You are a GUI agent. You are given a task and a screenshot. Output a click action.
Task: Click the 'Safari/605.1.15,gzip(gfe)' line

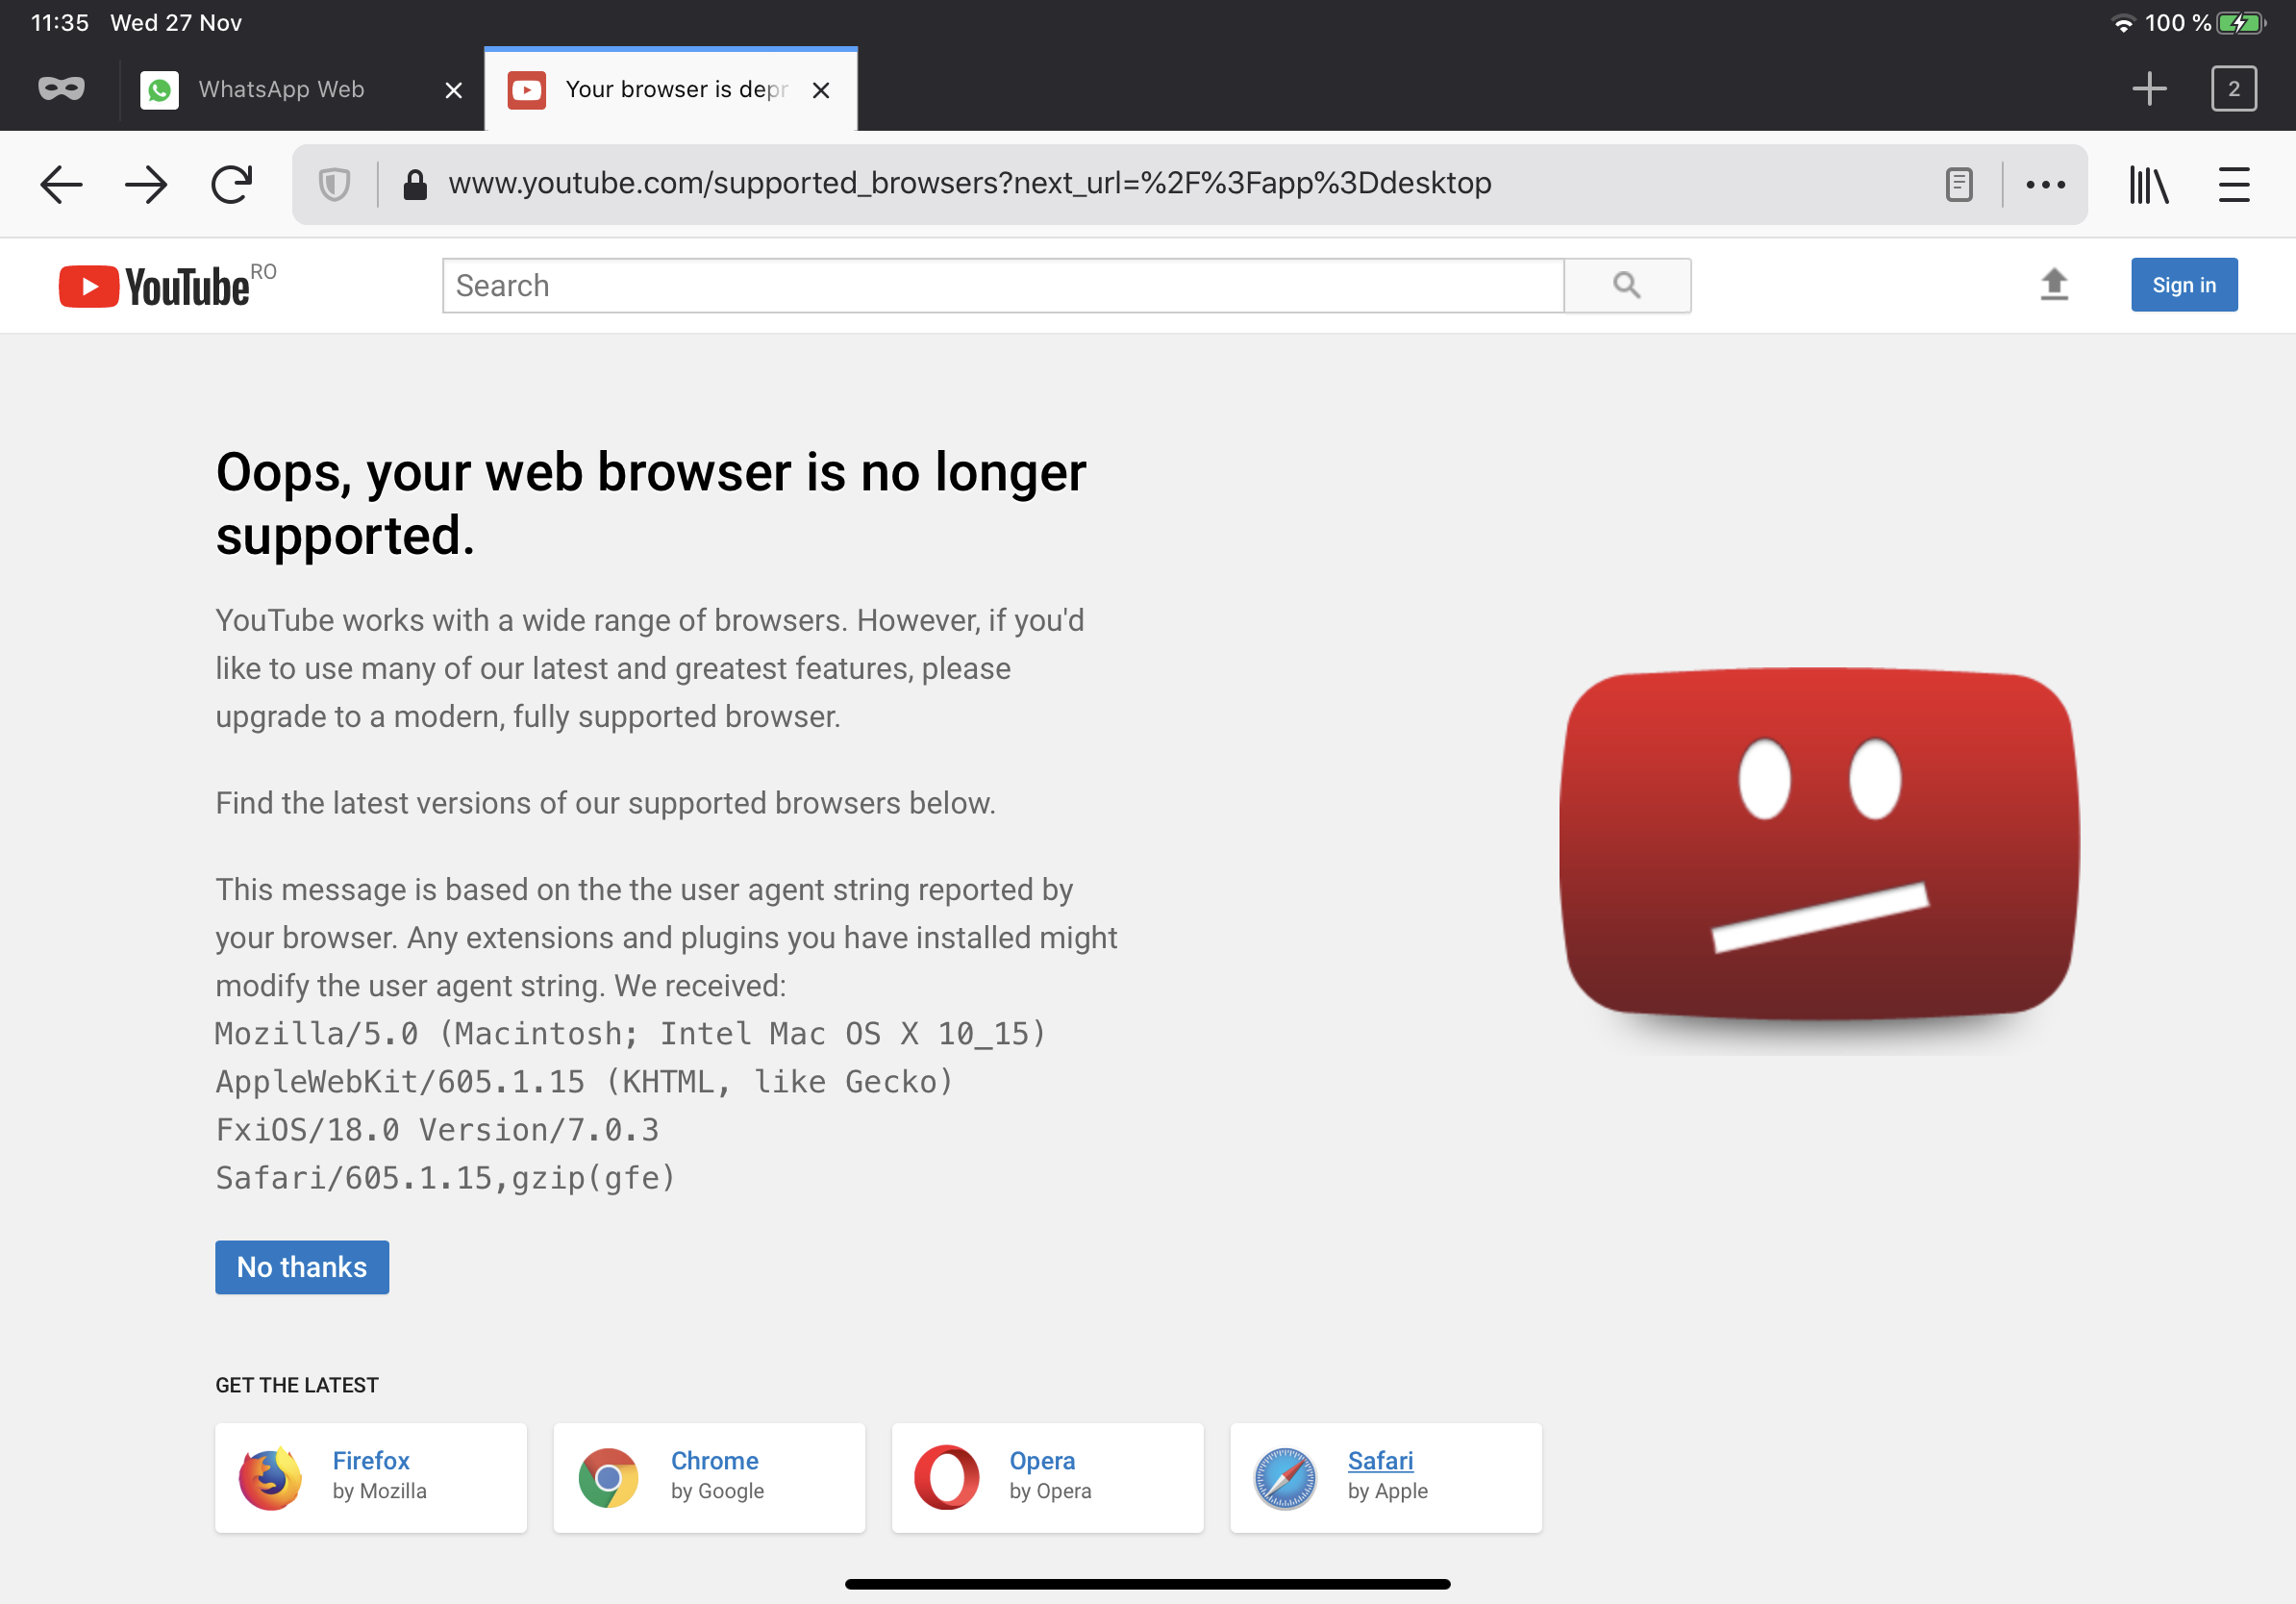[x=445, y=1177]
